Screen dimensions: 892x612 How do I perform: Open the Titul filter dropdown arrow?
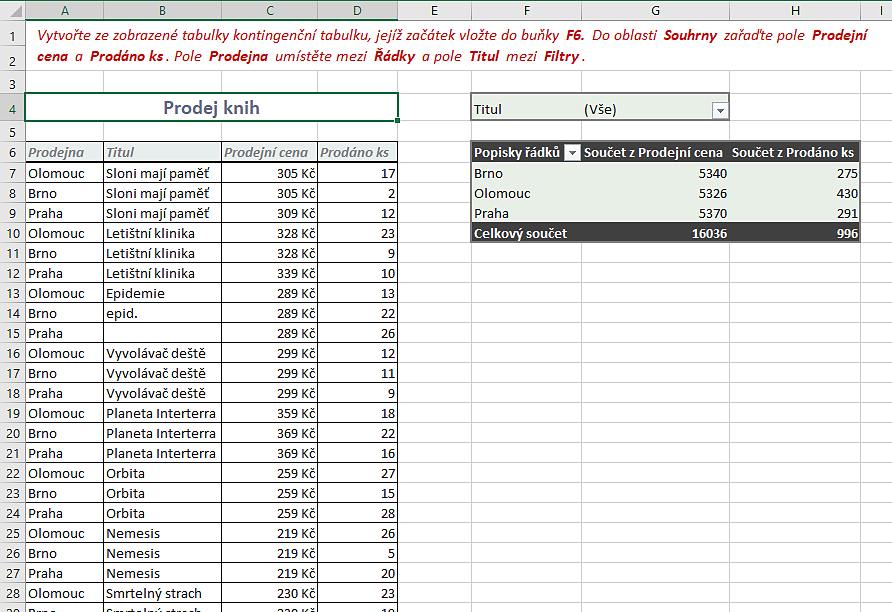coord(720,110)
